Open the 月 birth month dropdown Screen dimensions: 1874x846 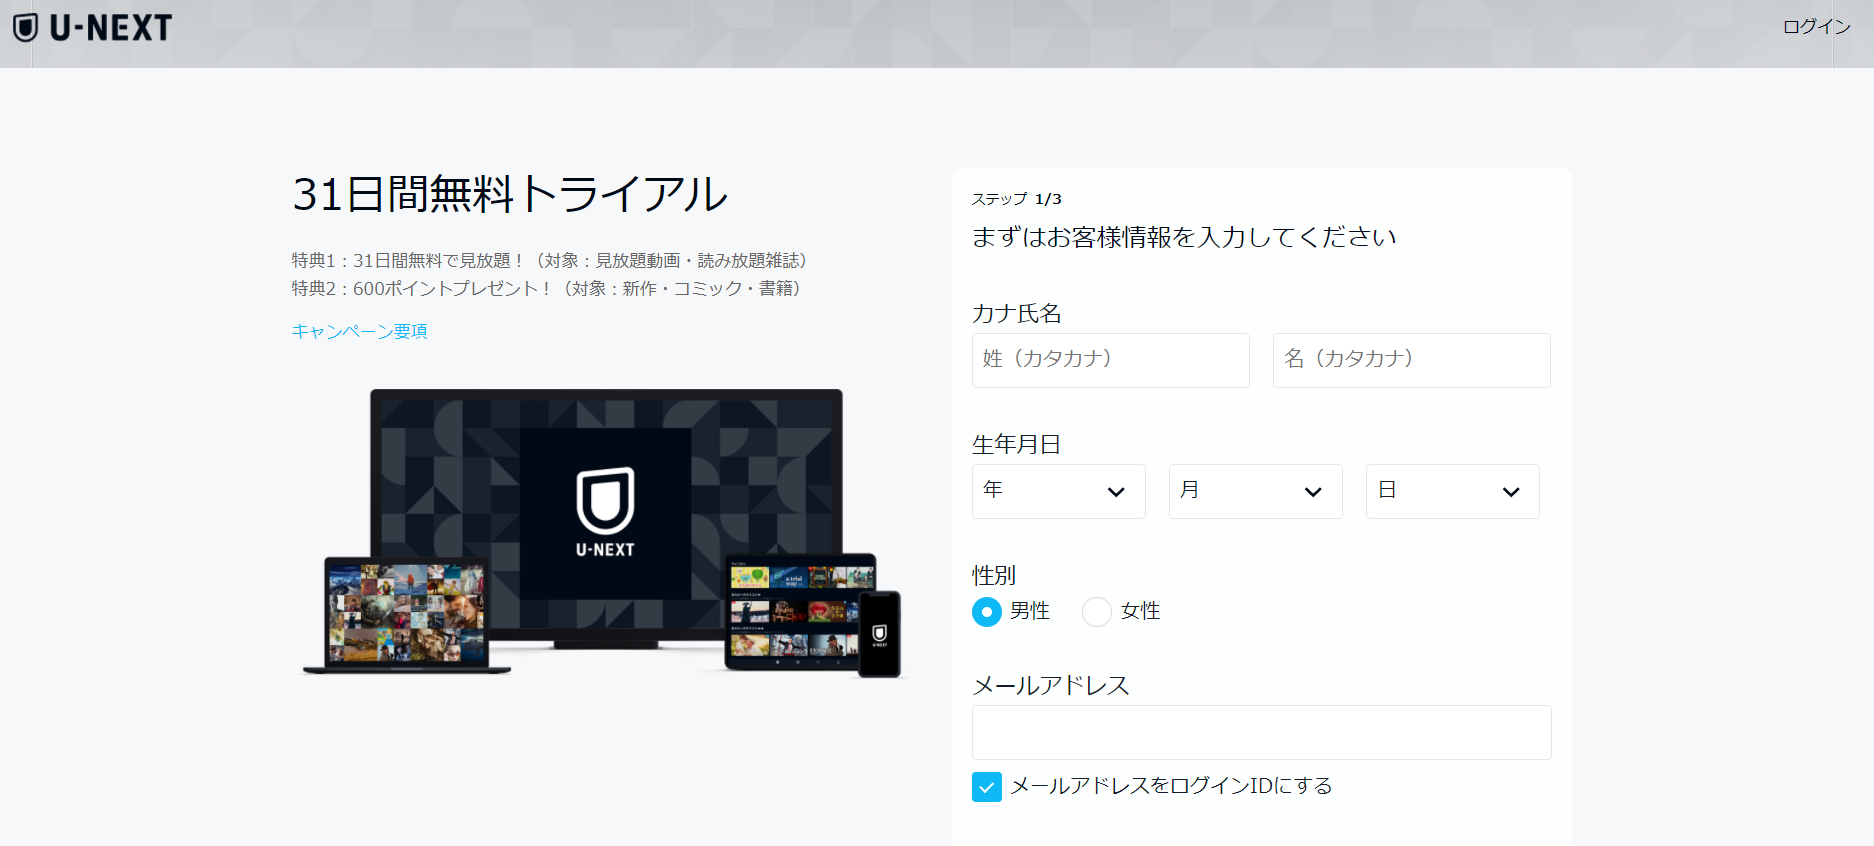tap(1255, 491)
